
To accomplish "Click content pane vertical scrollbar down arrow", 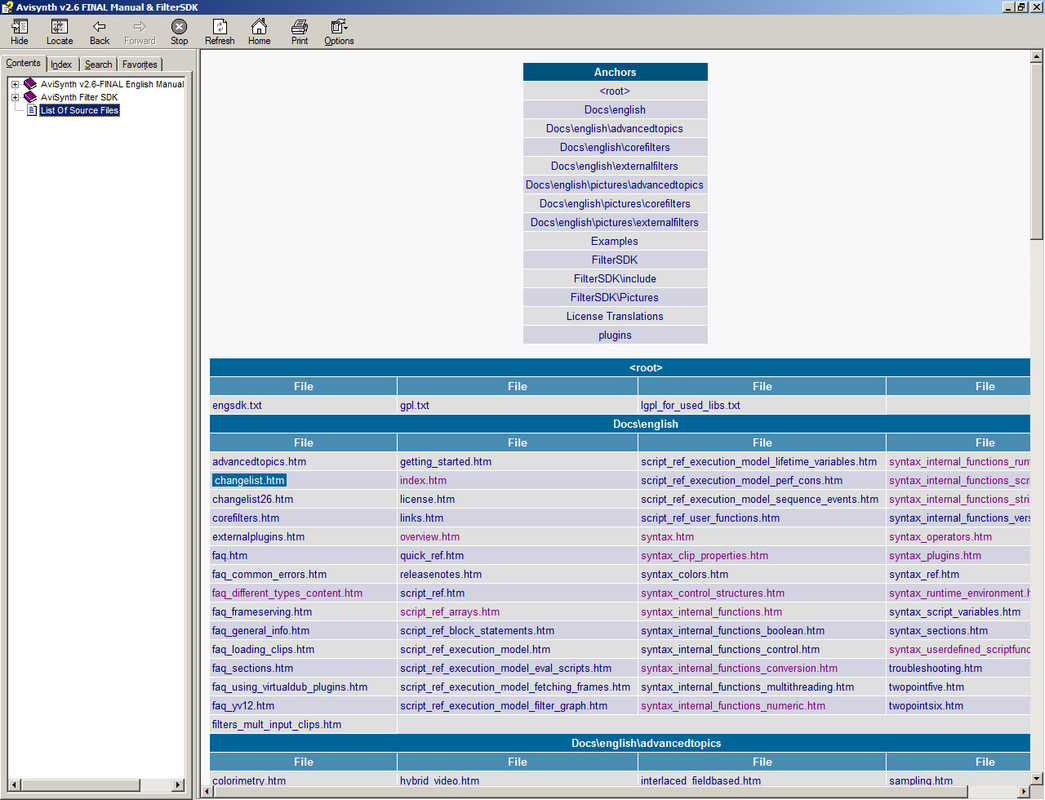I will tap(1036, 778).
